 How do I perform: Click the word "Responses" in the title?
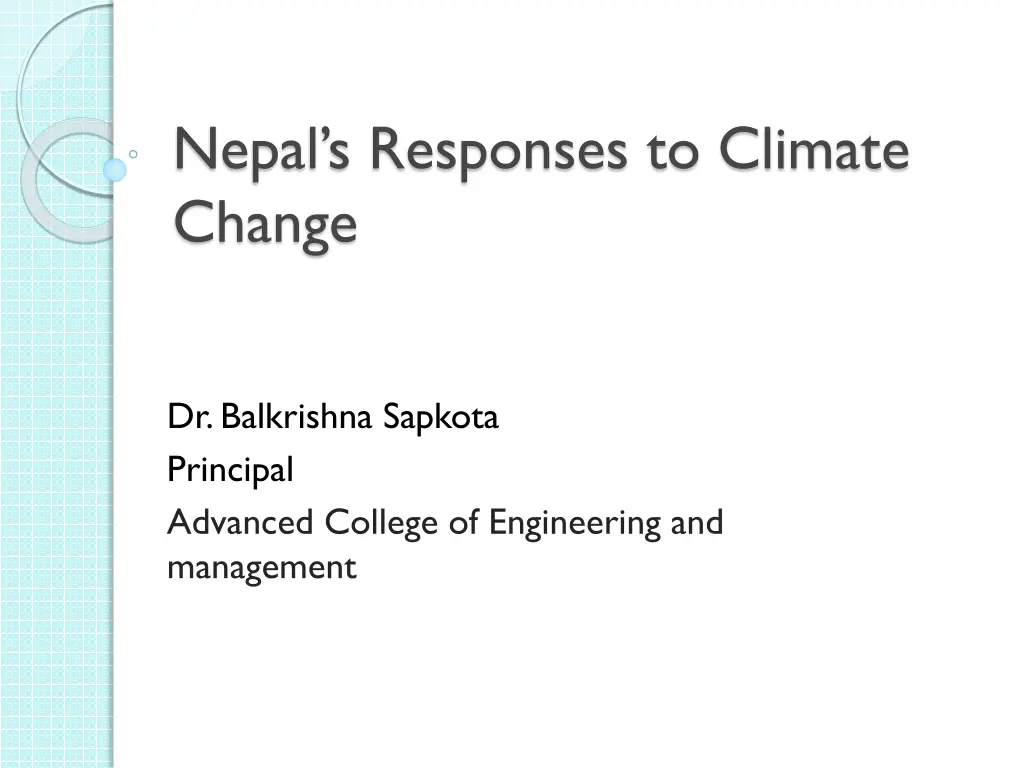[498, 152]
